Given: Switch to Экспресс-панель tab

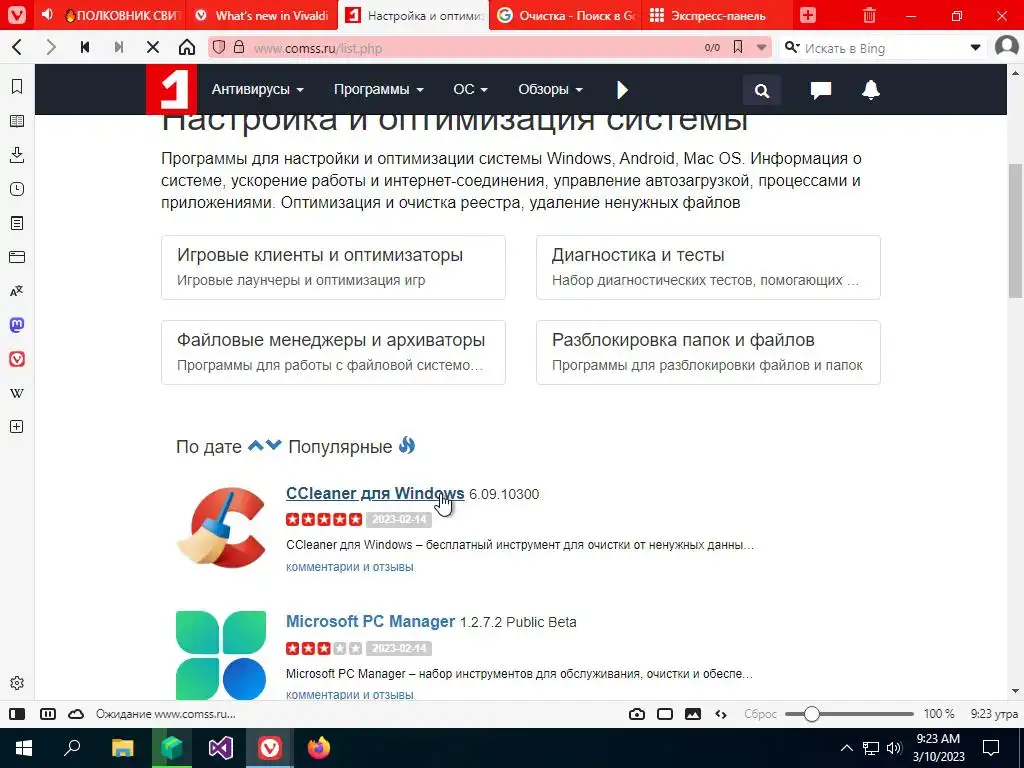Looking at the screenshot, I should click(718, 15).
